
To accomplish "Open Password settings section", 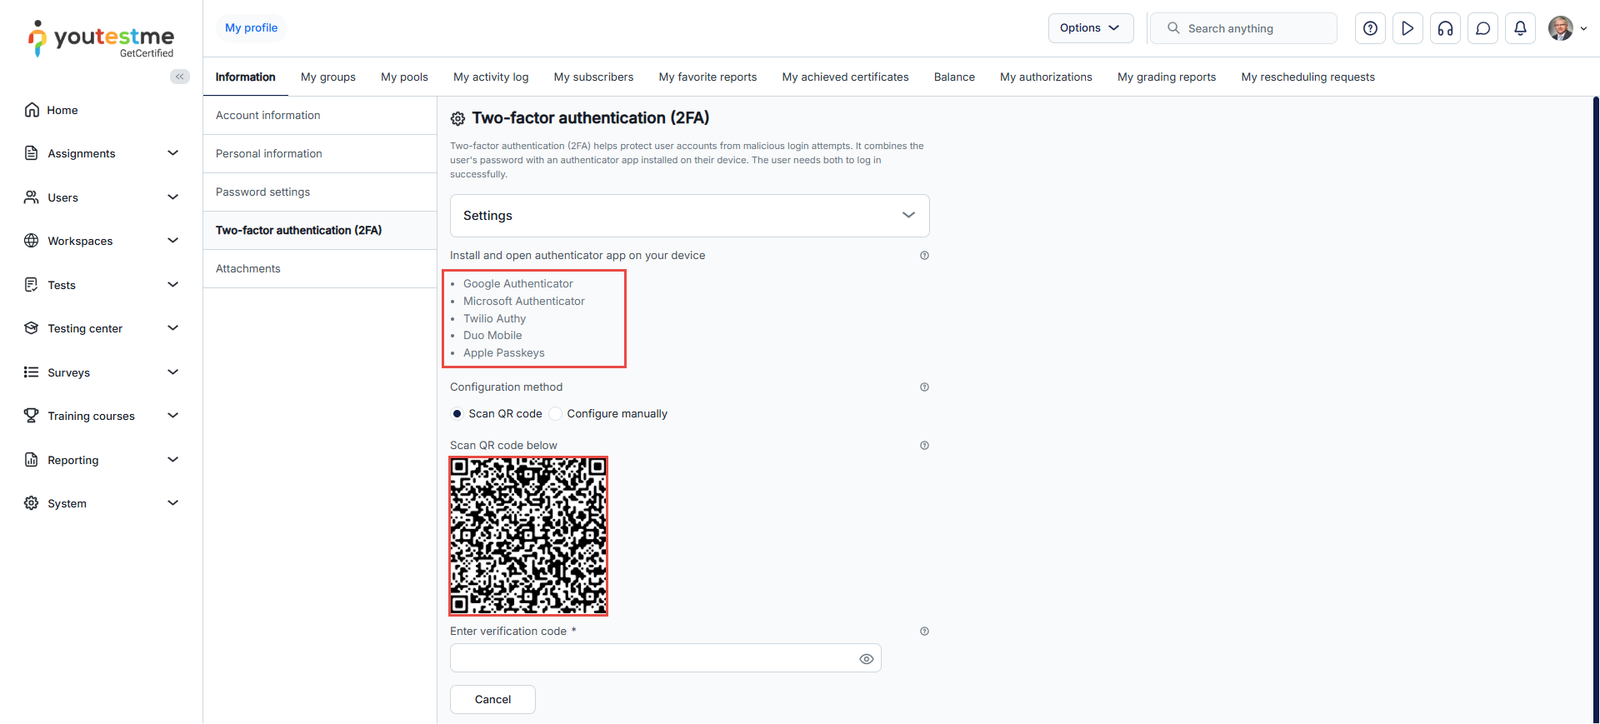I will [x=263, y=192].
